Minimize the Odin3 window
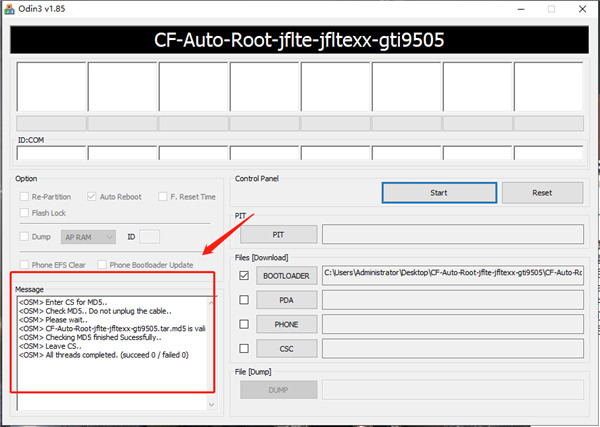 521,9
